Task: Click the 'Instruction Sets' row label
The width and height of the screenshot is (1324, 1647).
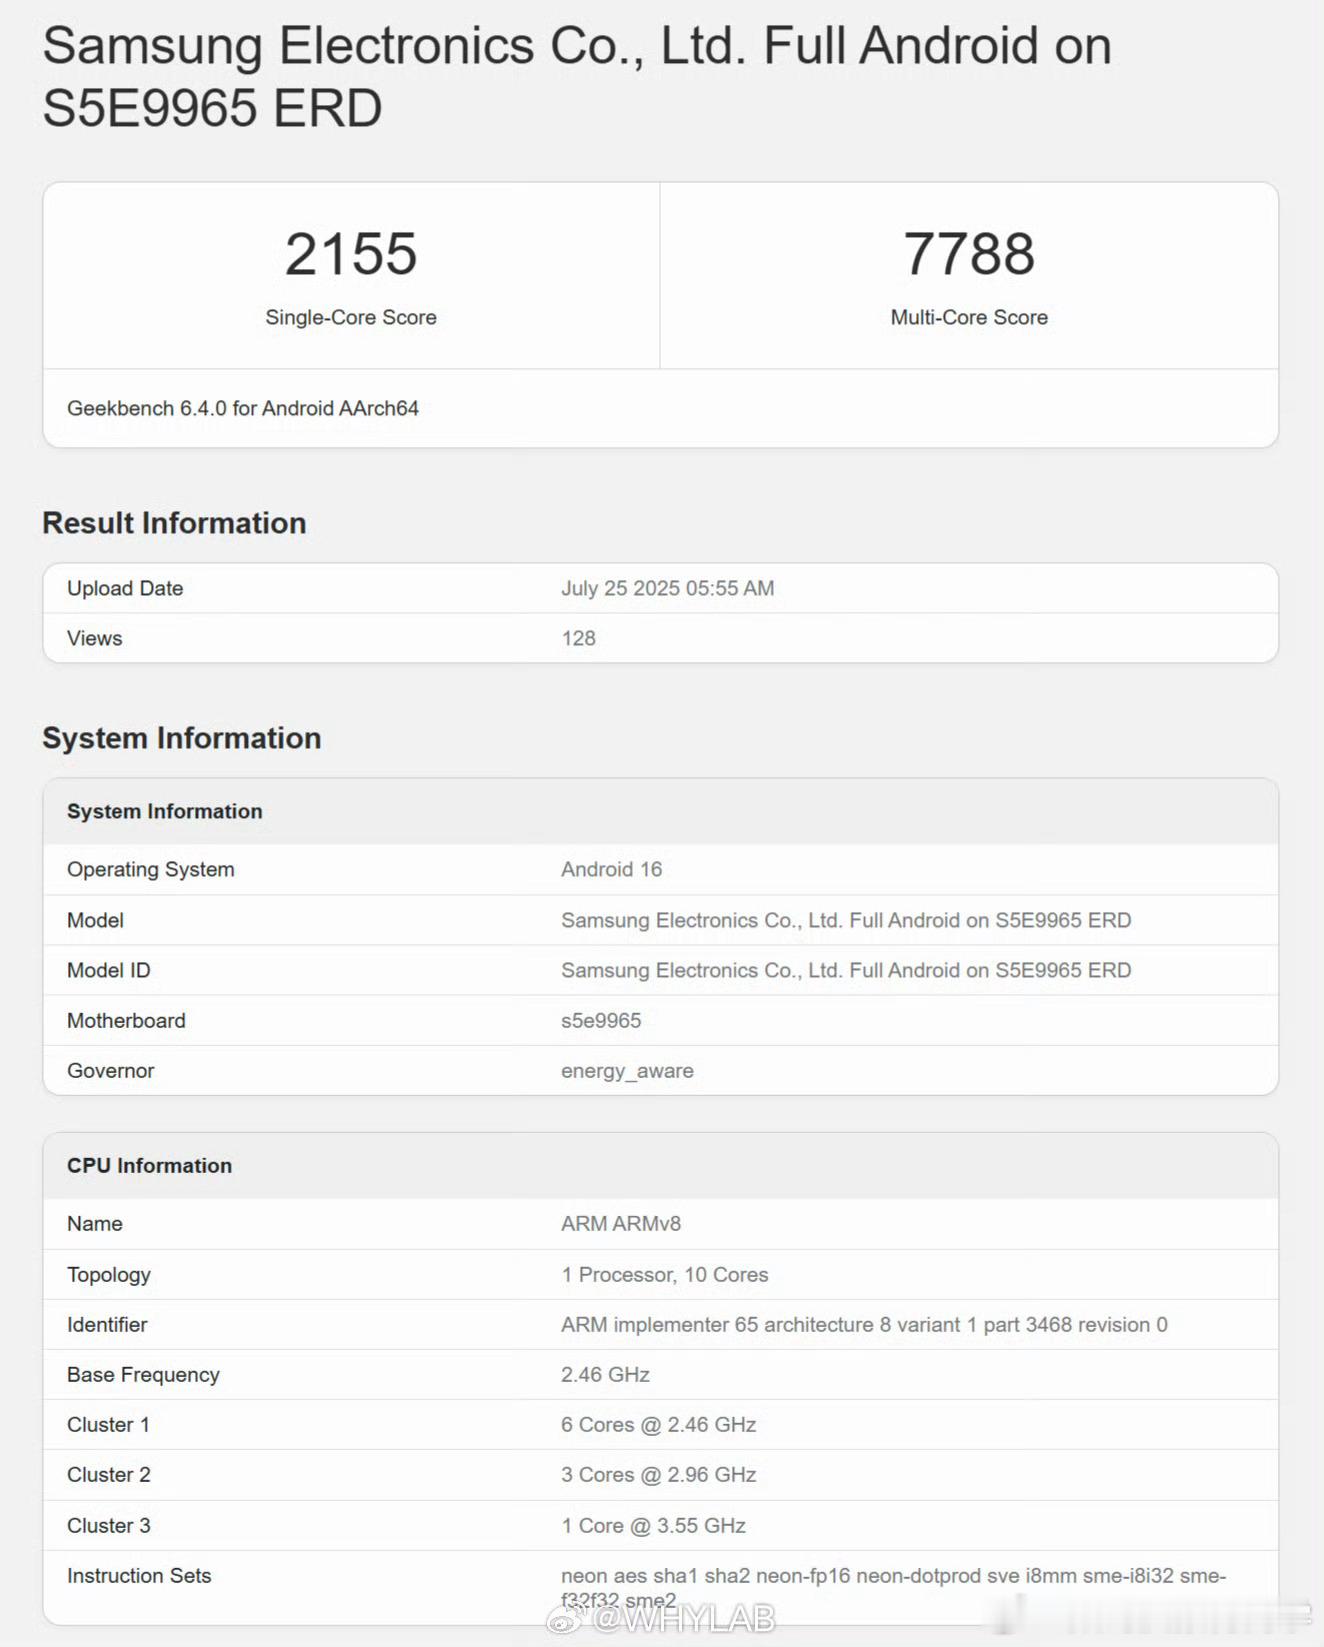Action: [x=139, y=1575]
